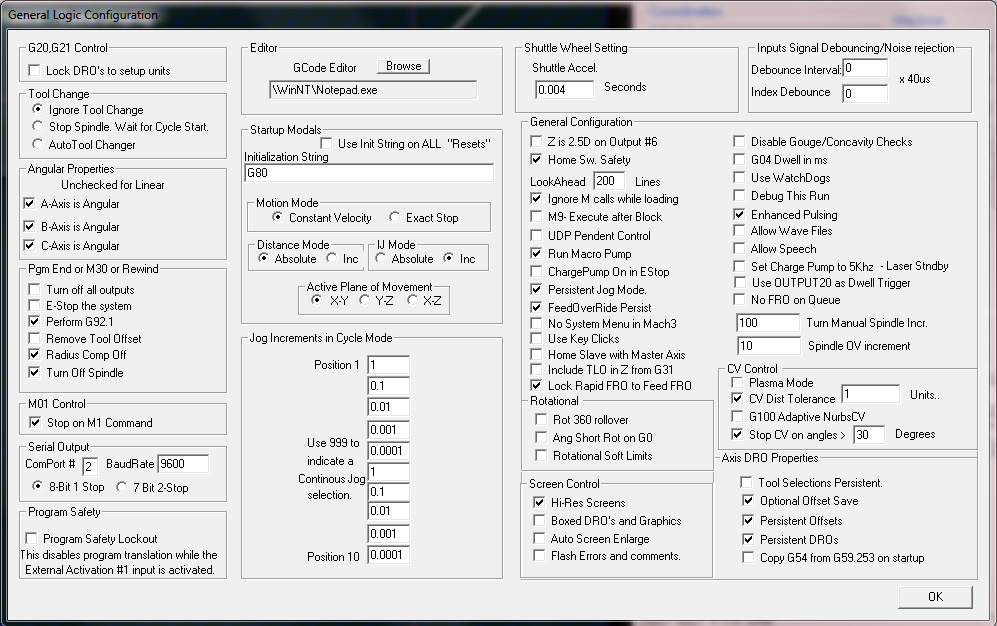This screenshot has width=997, height=626.
Task: Select Absolute in IJ Mode
Action: (380, 258)
